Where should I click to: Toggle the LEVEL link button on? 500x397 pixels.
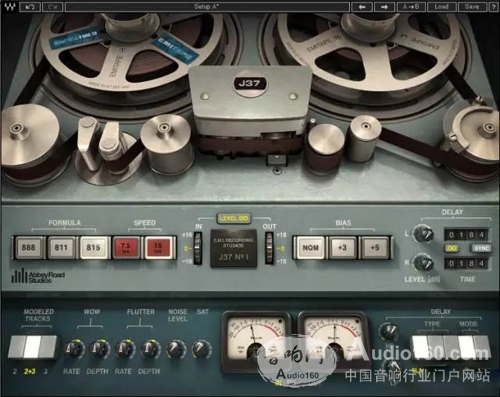233,219
